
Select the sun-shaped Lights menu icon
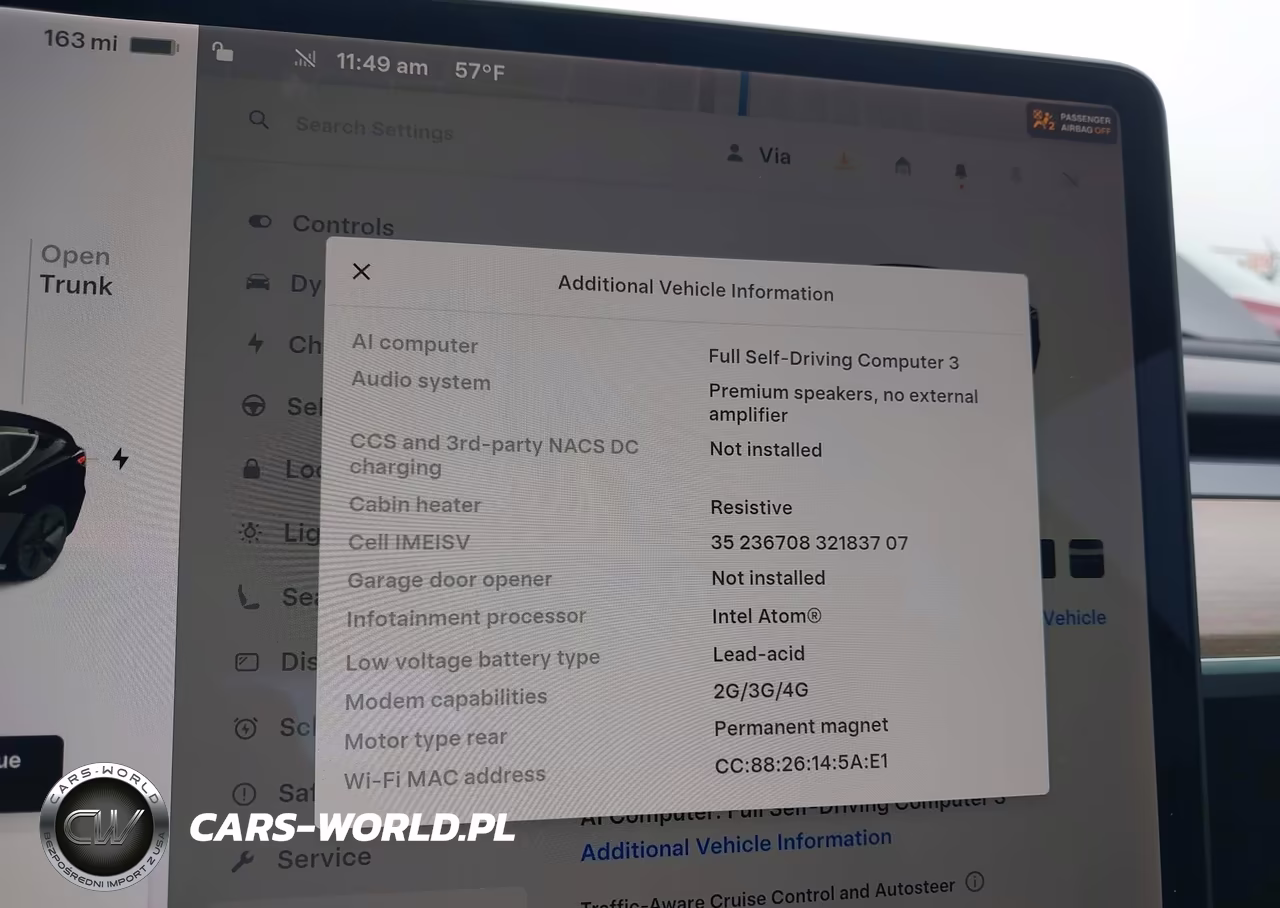250,531
